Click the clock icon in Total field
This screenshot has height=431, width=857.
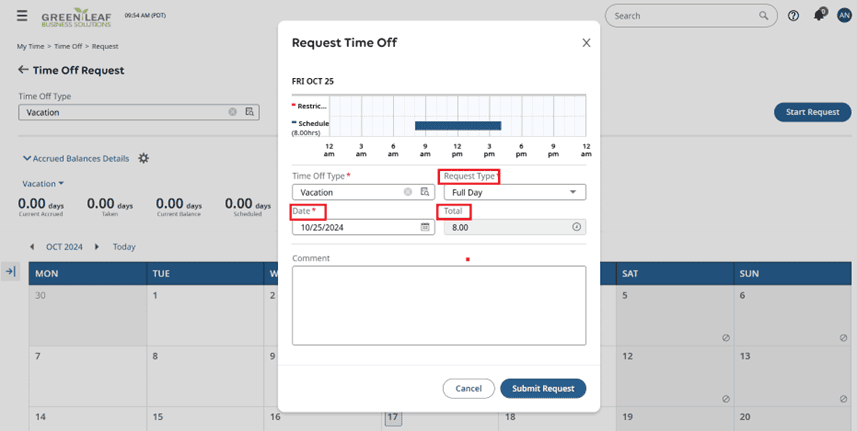(x=577, y=227)
